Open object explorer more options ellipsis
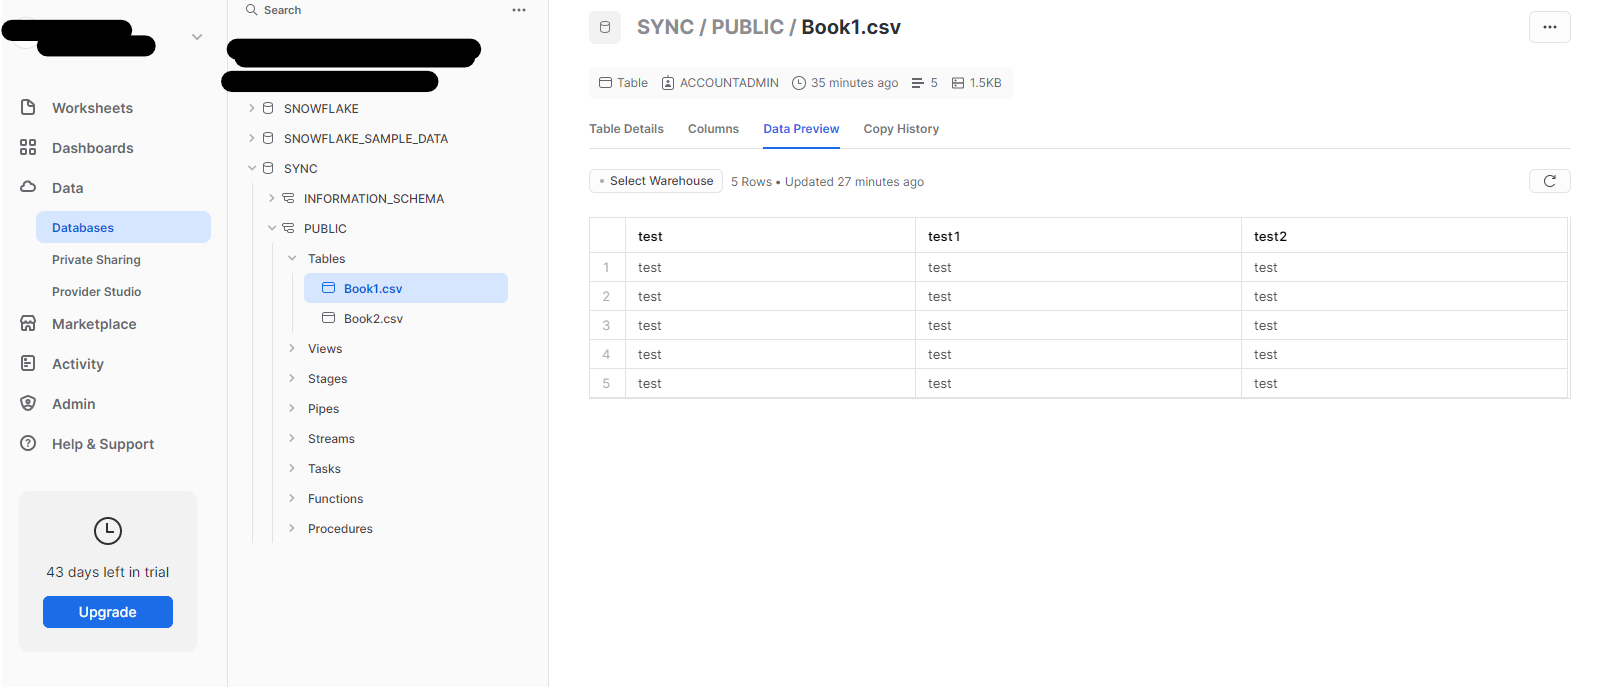Viewport: 1599px width, 687px height. [x=519, y=10]
